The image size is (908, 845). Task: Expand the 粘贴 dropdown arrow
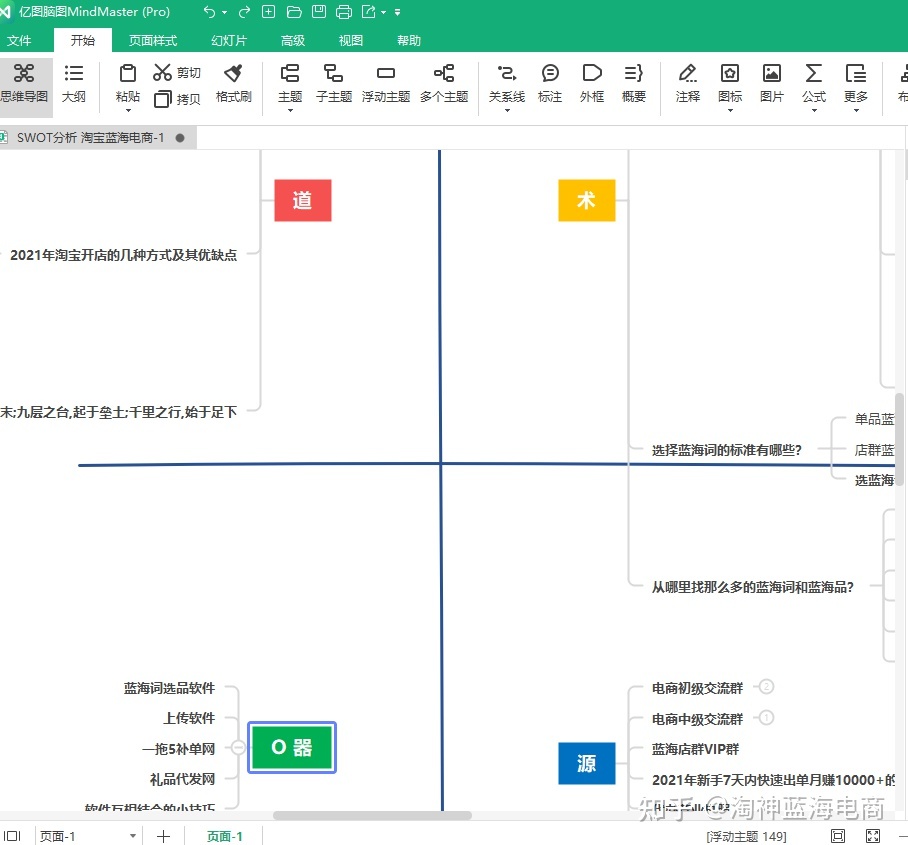point(128,110)
